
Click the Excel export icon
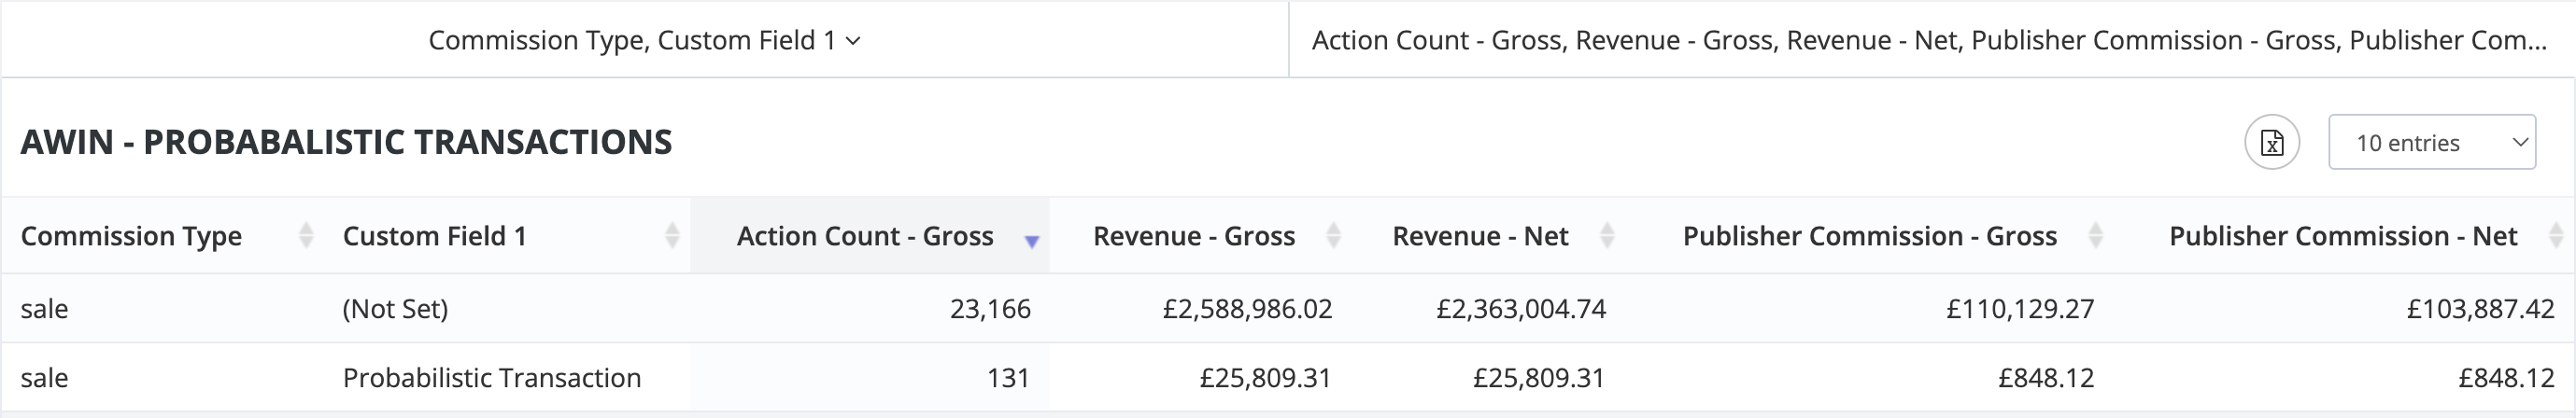tap(2272, 143)
